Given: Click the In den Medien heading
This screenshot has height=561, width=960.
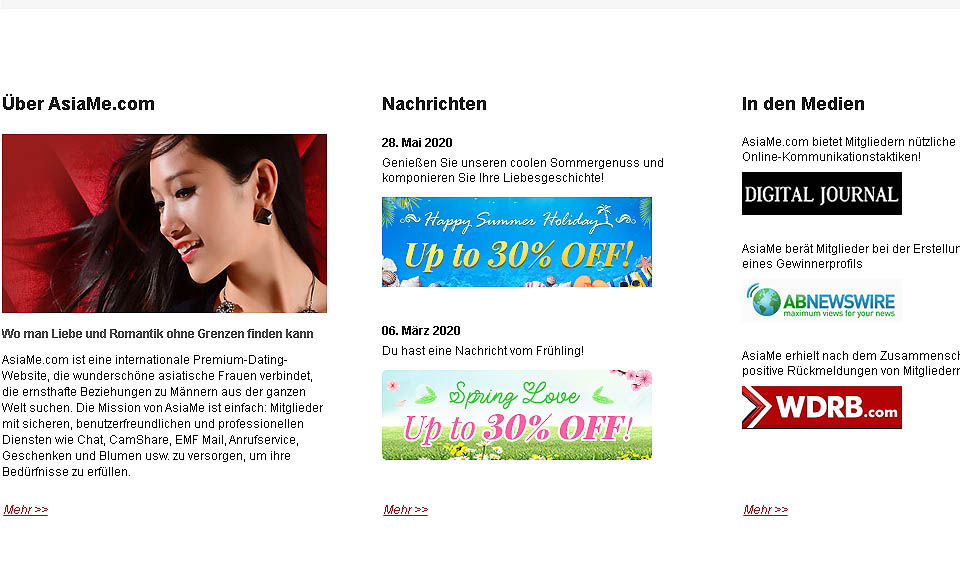Looking at the screenshot, I should coord(803,104).
